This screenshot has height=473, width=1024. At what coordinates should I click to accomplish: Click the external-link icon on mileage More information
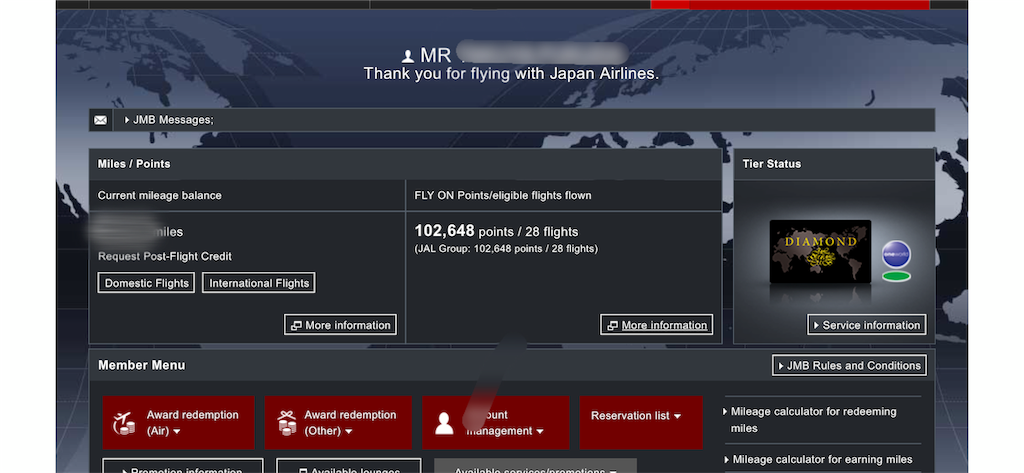point(296,325)
